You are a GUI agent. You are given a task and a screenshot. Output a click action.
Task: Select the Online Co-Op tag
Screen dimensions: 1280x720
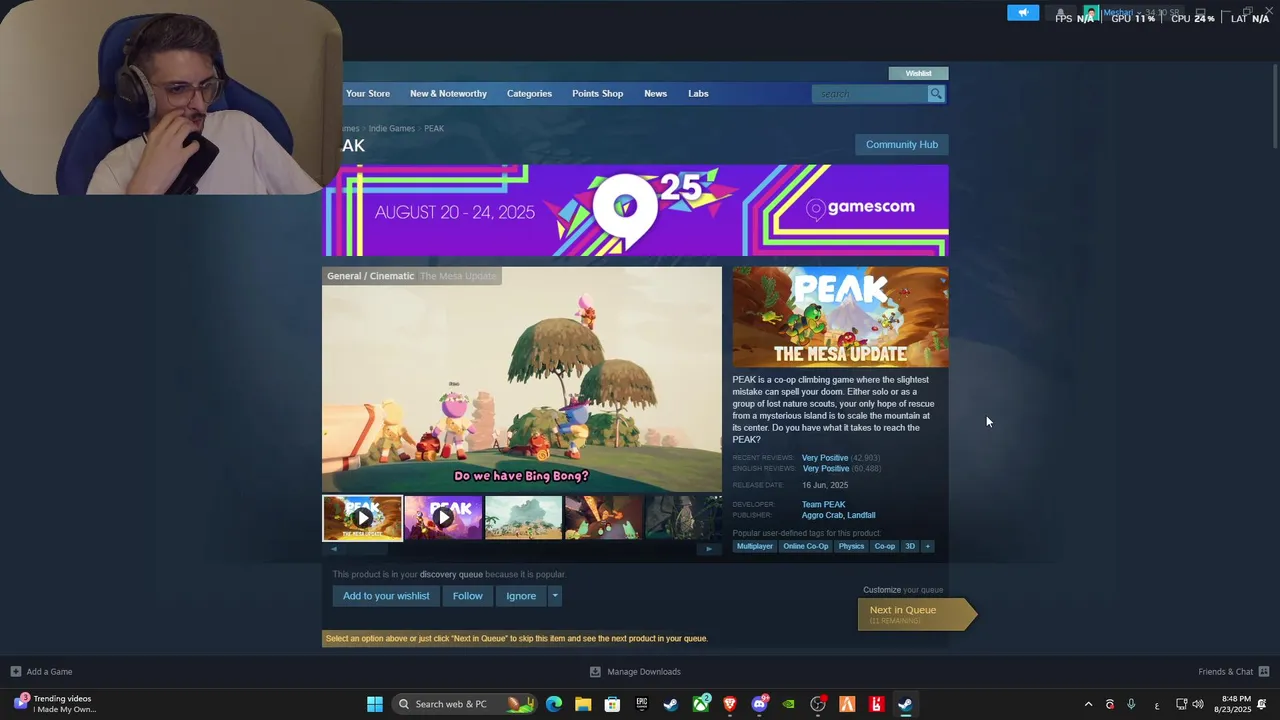[x=806, y=546]
